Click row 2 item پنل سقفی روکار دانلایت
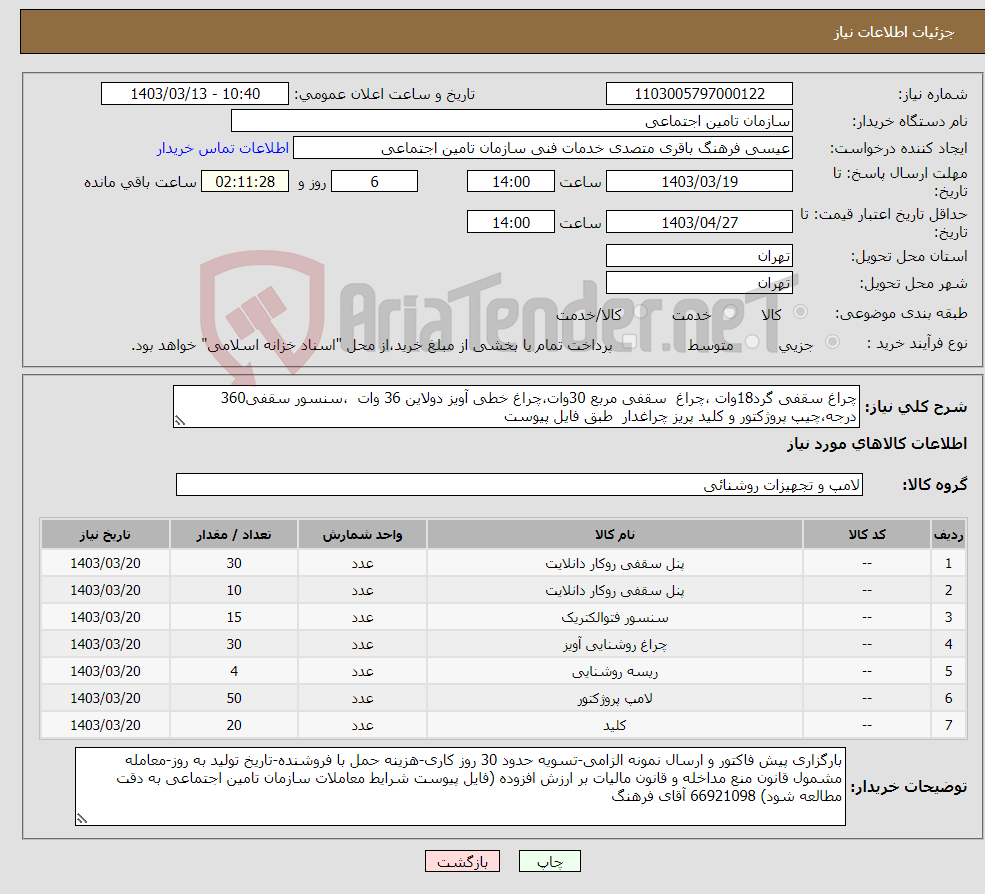The width and height of the screenshot is (985, 894). click(615, 591)
